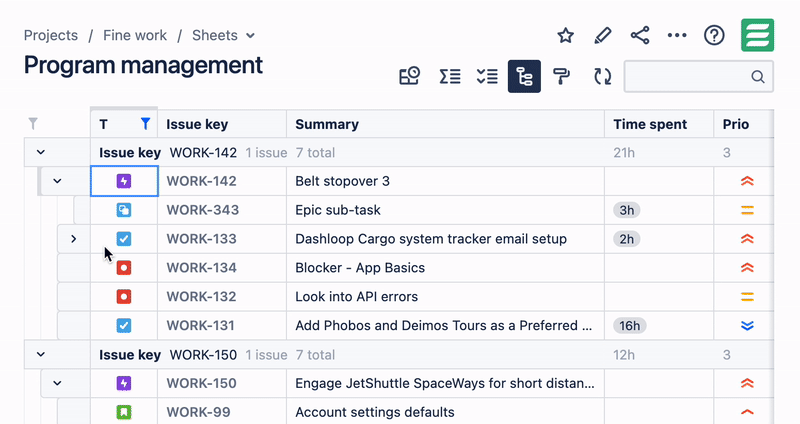Collapse the WORK-150 issue key group

41,355
